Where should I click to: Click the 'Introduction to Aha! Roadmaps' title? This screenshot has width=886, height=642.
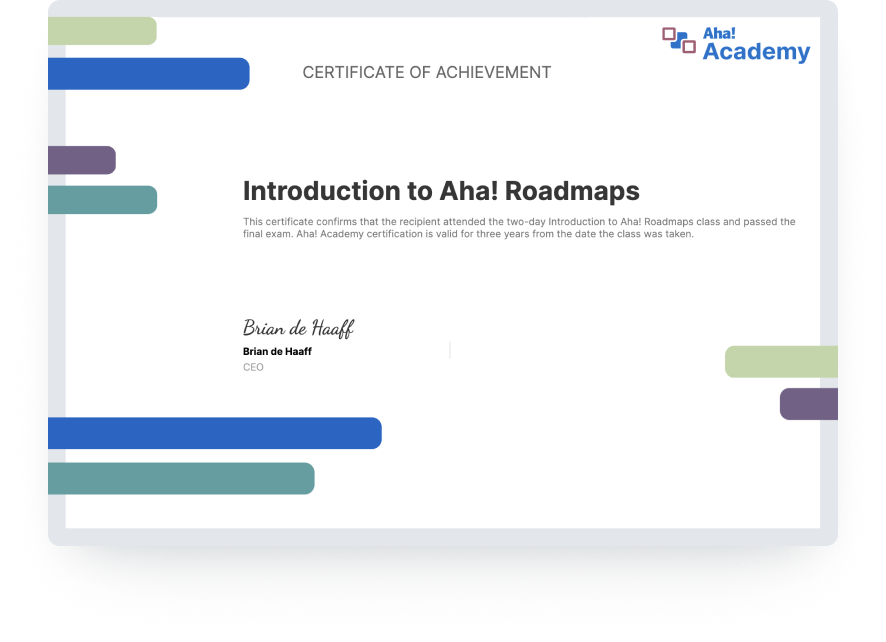click(441, 190)
